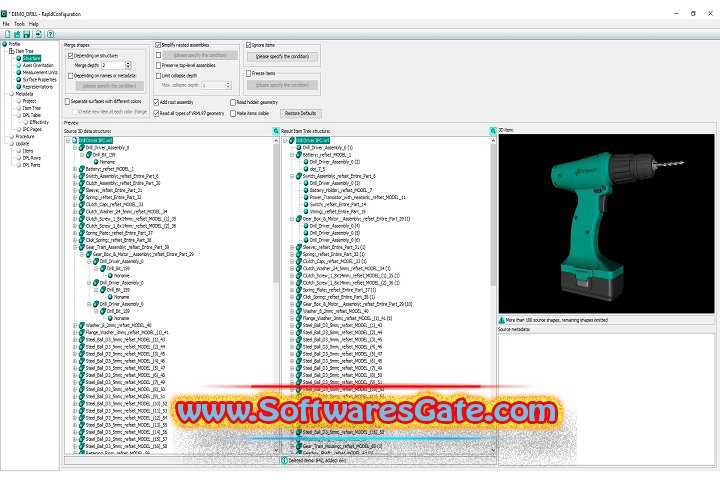Select 'Washer_6_2mm' in the source tree
This screenshot has width=720, height=480.
118,325
